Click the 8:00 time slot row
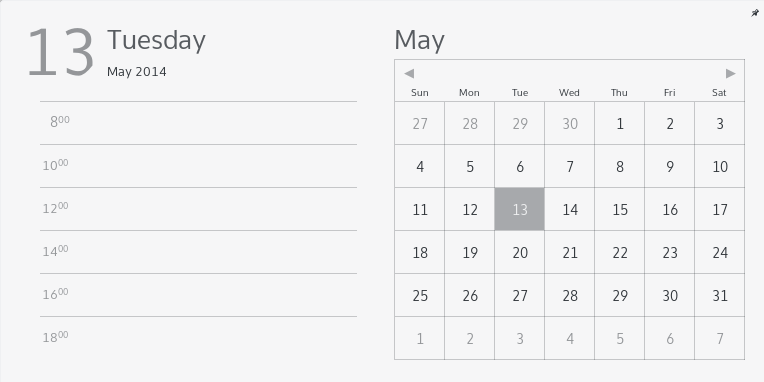The width and height of the screenshot is (764, 382). pyautogui.click(x=198, y=123)
